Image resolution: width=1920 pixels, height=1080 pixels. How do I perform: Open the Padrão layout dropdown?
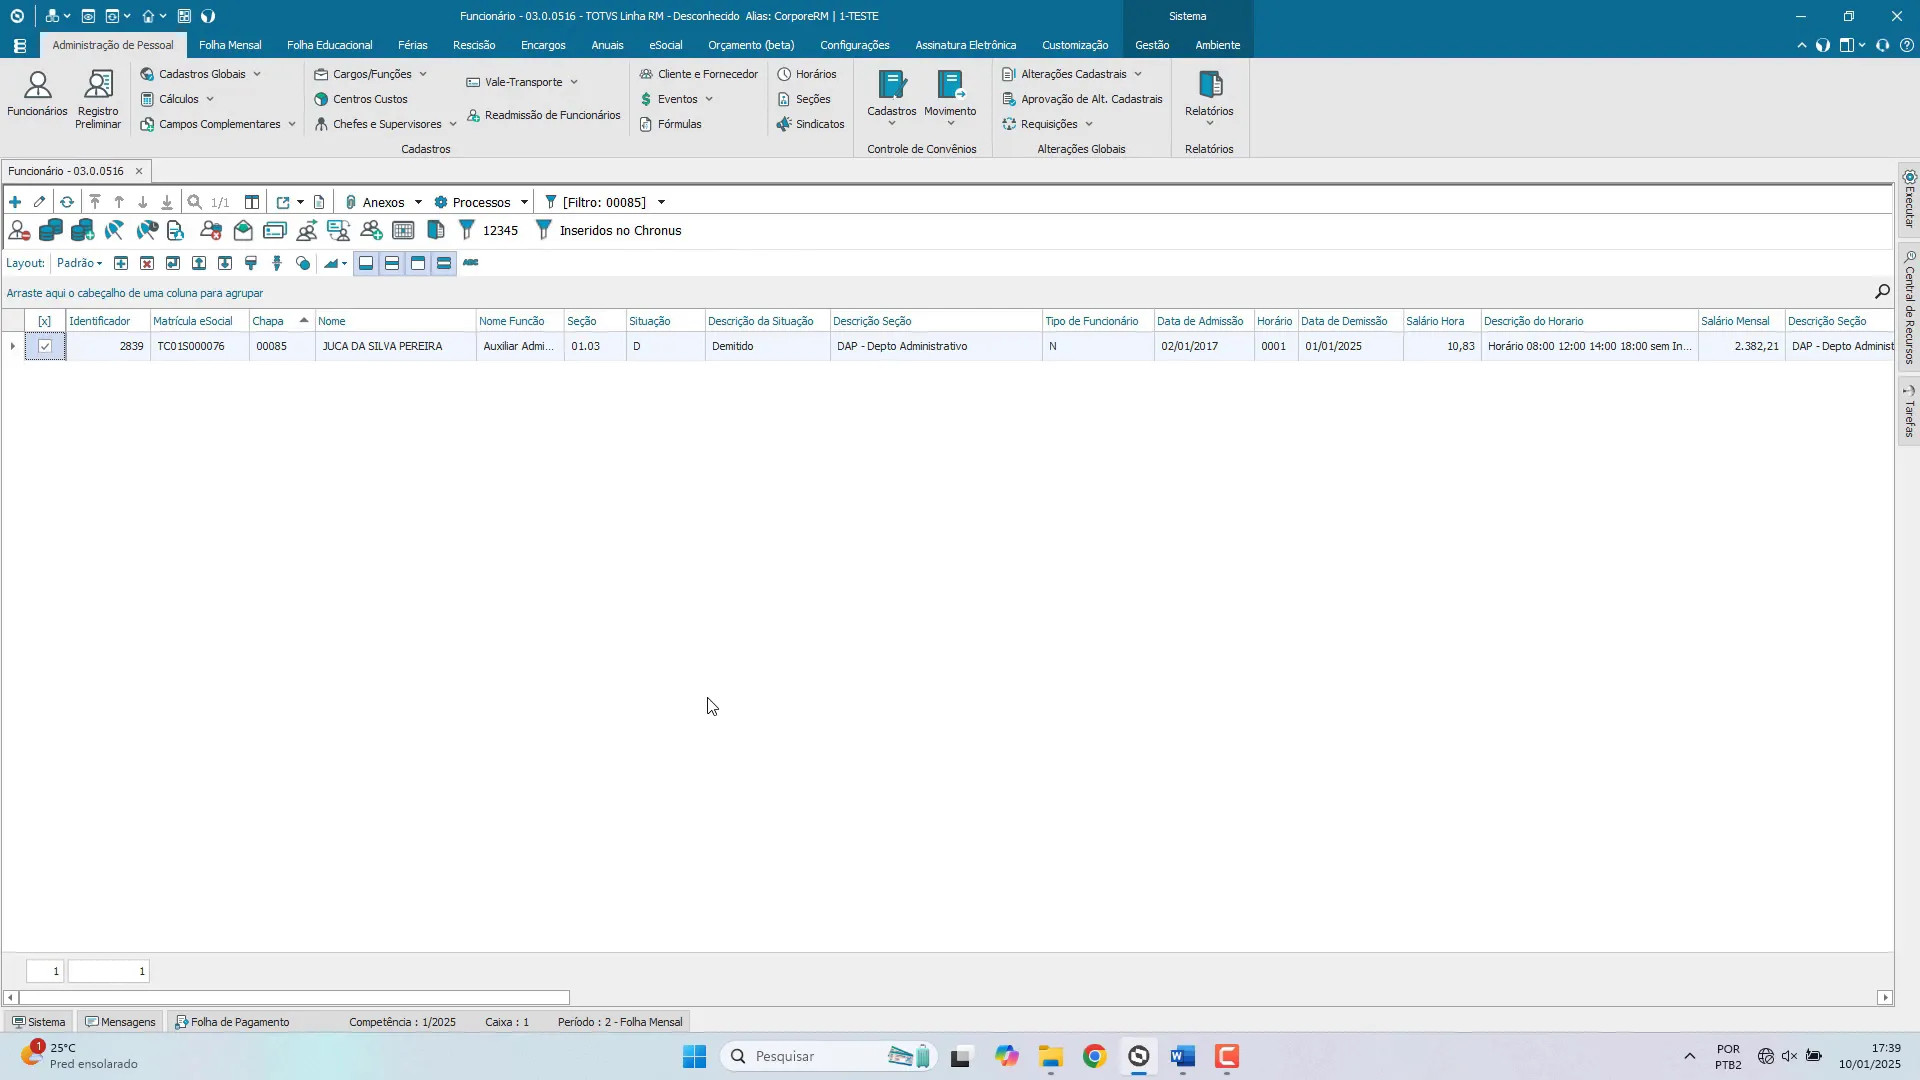pos(80,263)
